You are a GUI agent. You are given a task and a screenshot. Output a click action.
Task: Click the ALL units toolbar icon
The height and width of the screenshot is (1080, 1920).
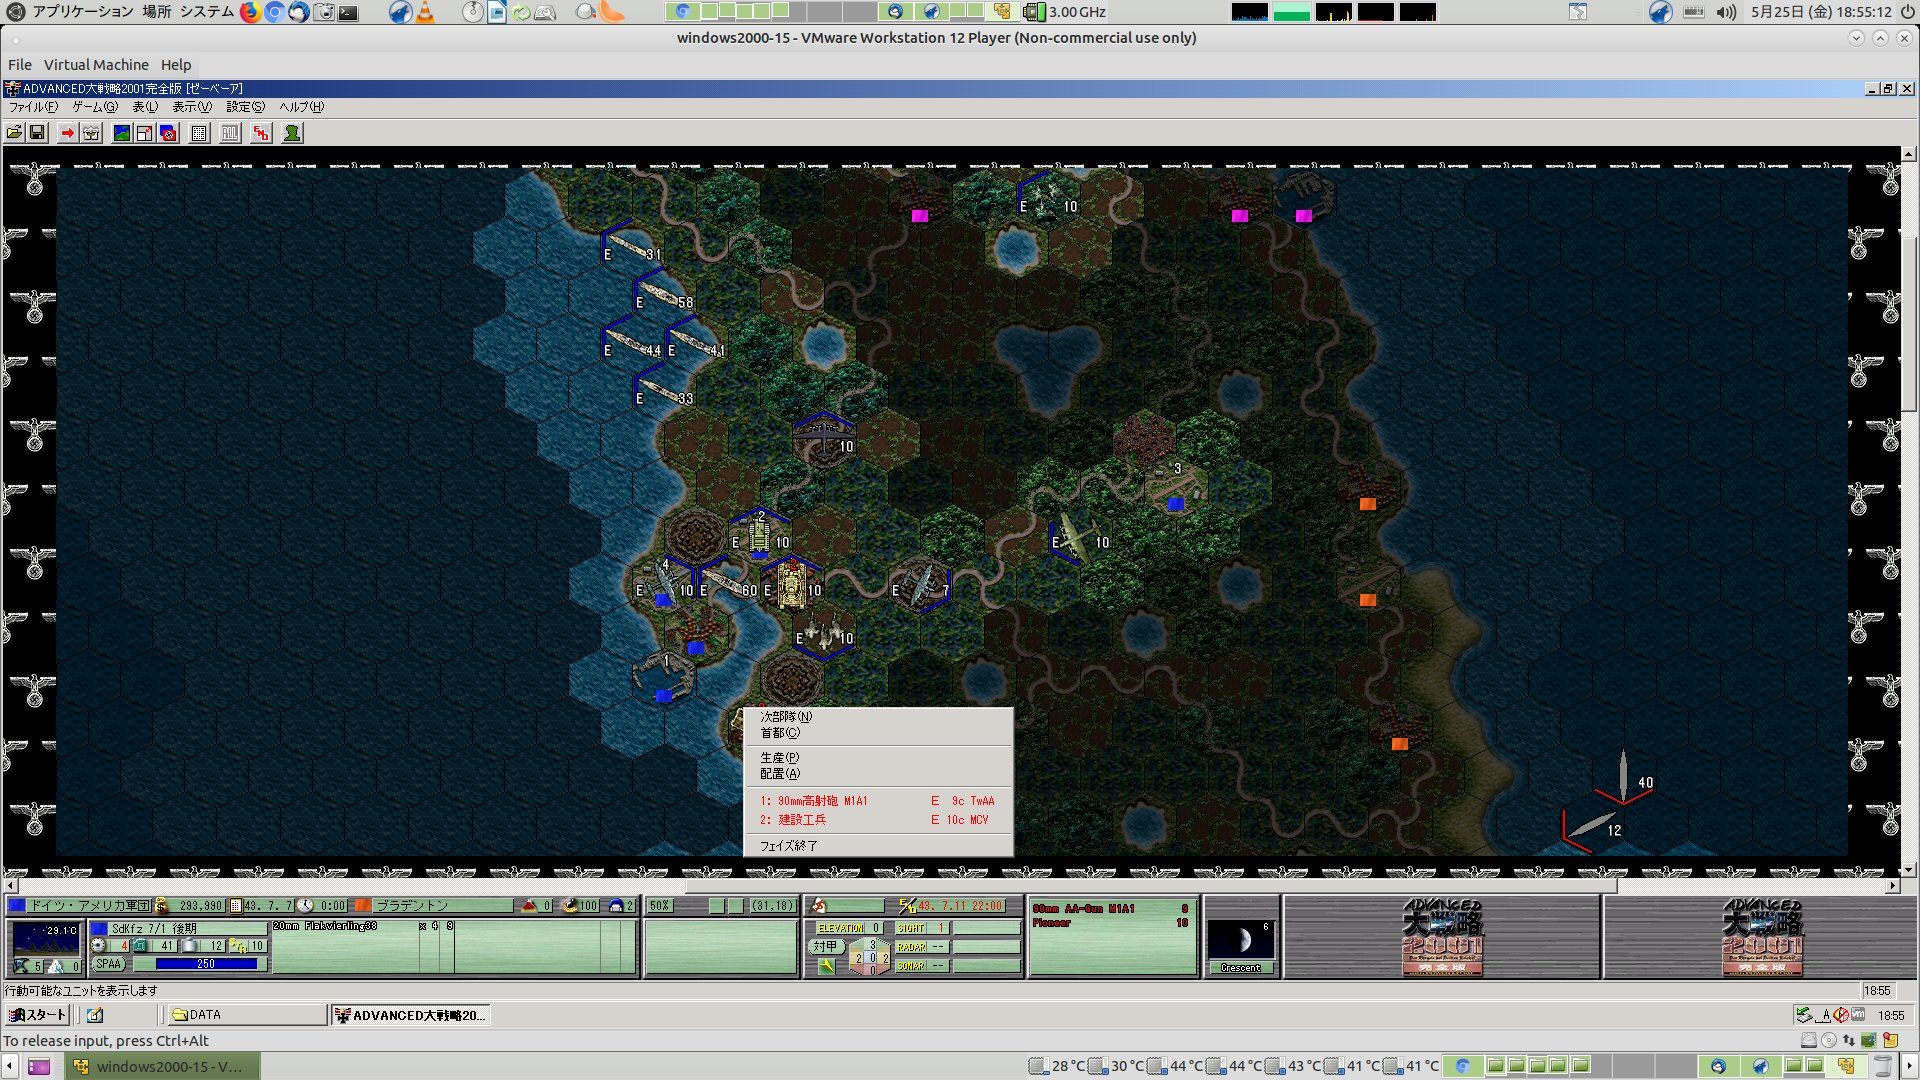pyautogui.click(x=230, y=133)
